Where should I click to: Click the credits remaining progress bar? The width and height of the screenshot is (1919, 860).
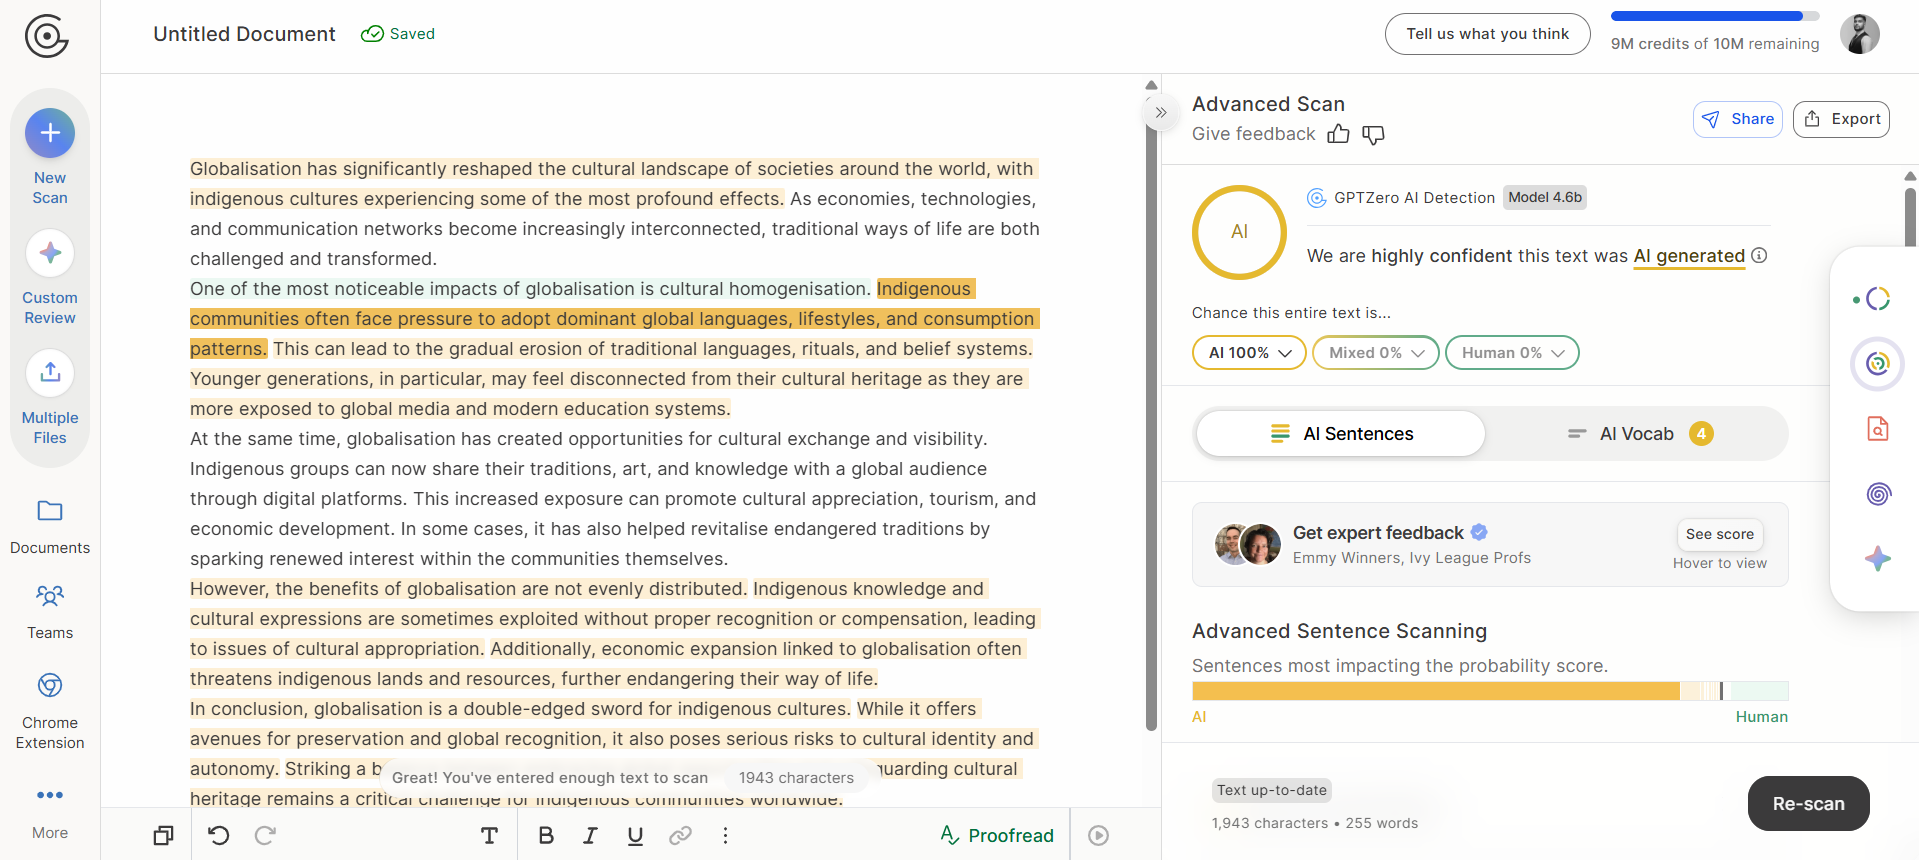click(1715, 16)
